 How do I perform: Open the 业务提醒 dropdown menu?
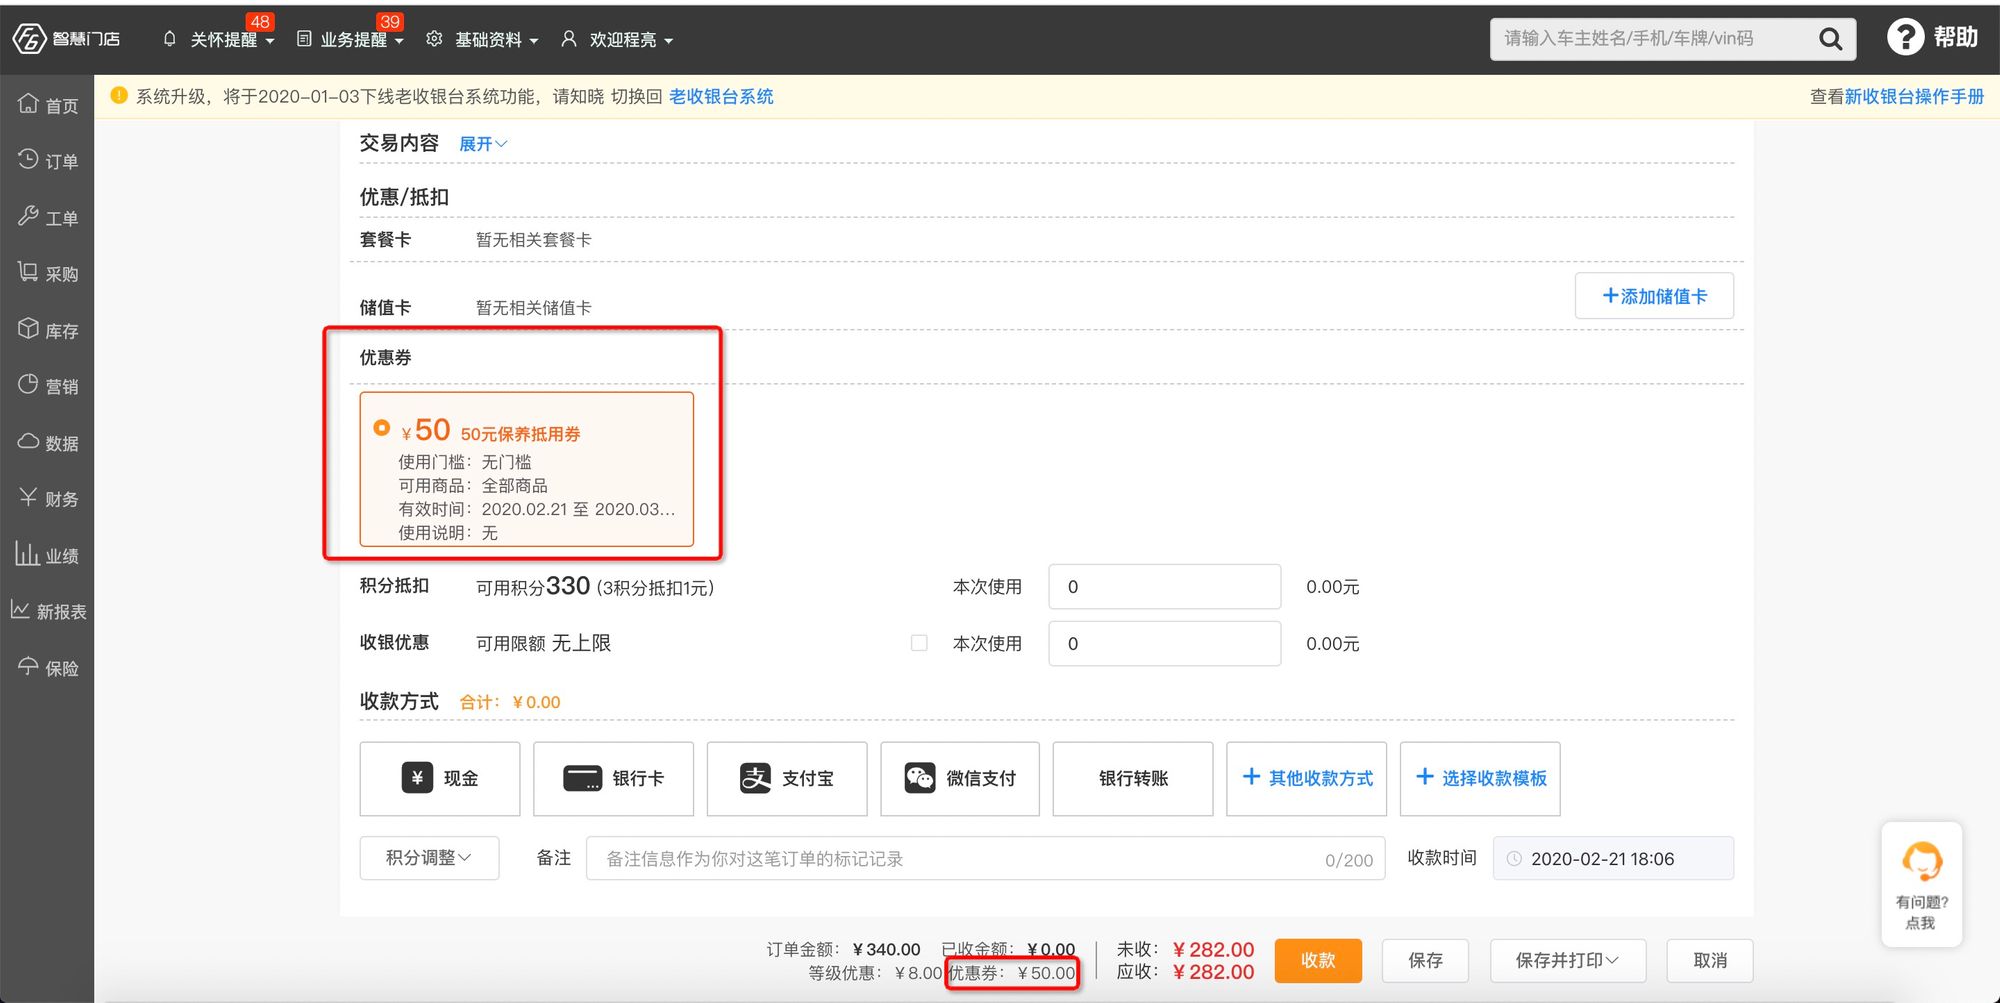click(362, 40)
